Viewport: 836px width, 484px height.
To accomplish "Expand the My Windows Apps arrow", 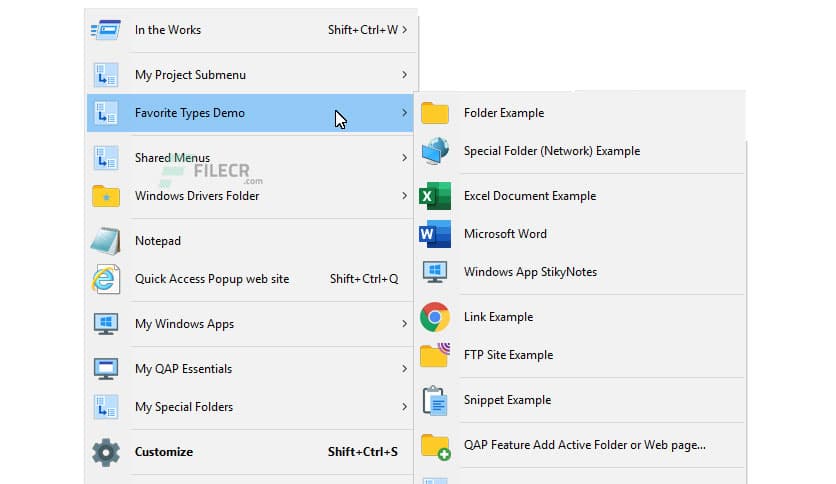I will coord(405,324).
